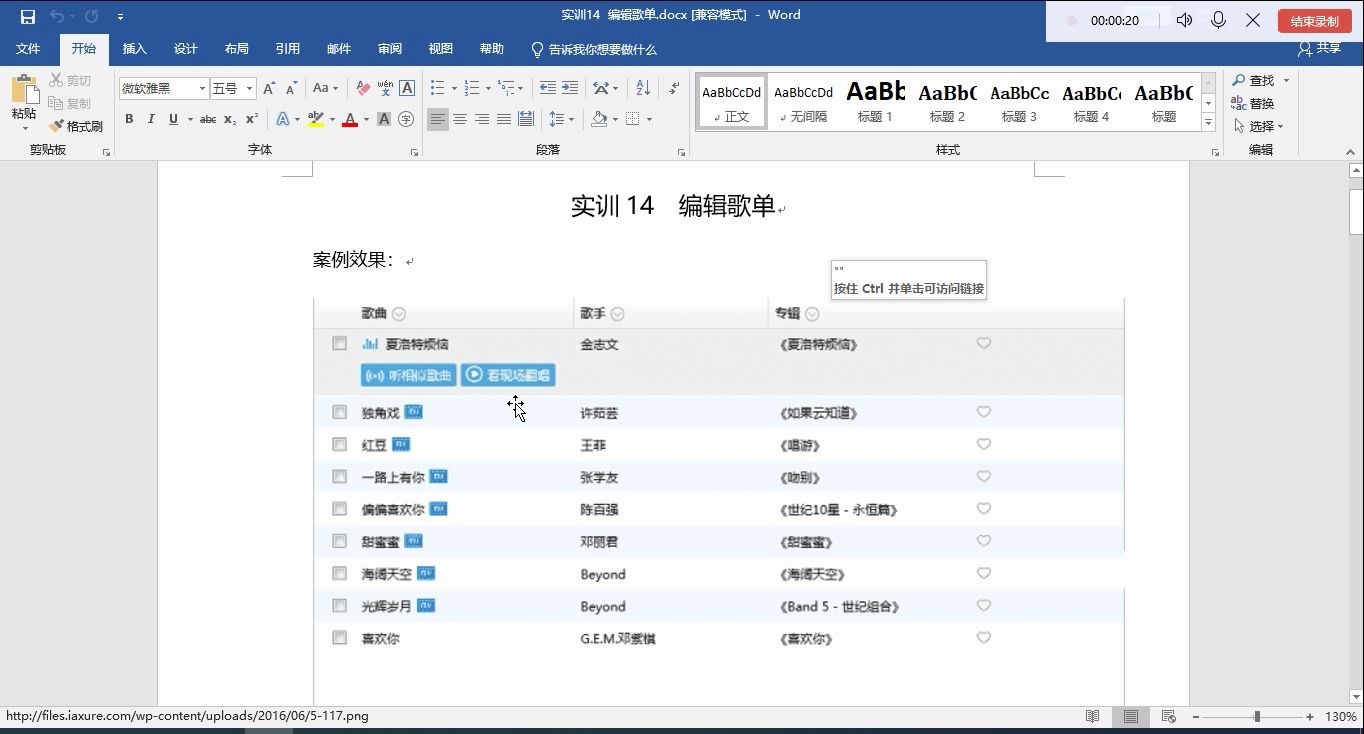Apply highlight color to text
This screenshot has height=734, width=1364.
pos(314,119)
